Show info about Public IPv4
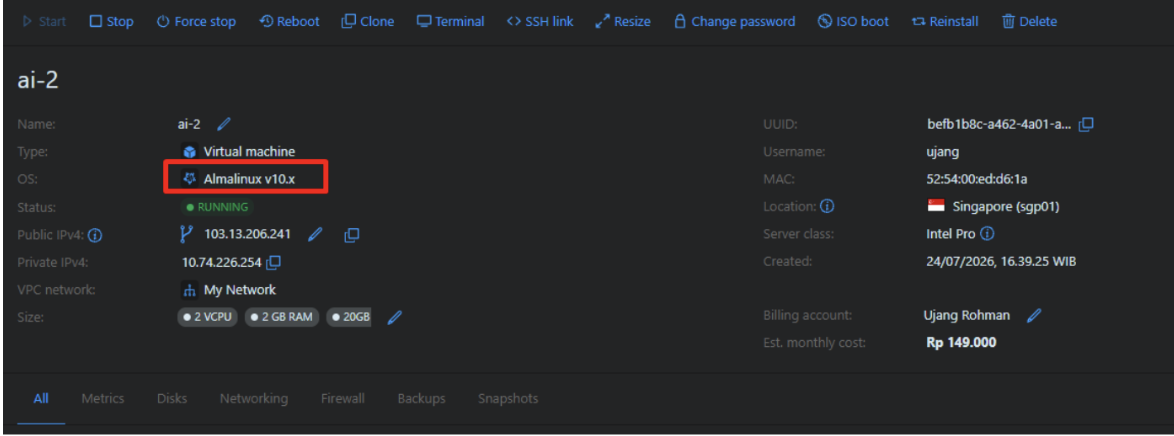The width and height of the screenshot is (1174, 436). (x=95, y=235)
